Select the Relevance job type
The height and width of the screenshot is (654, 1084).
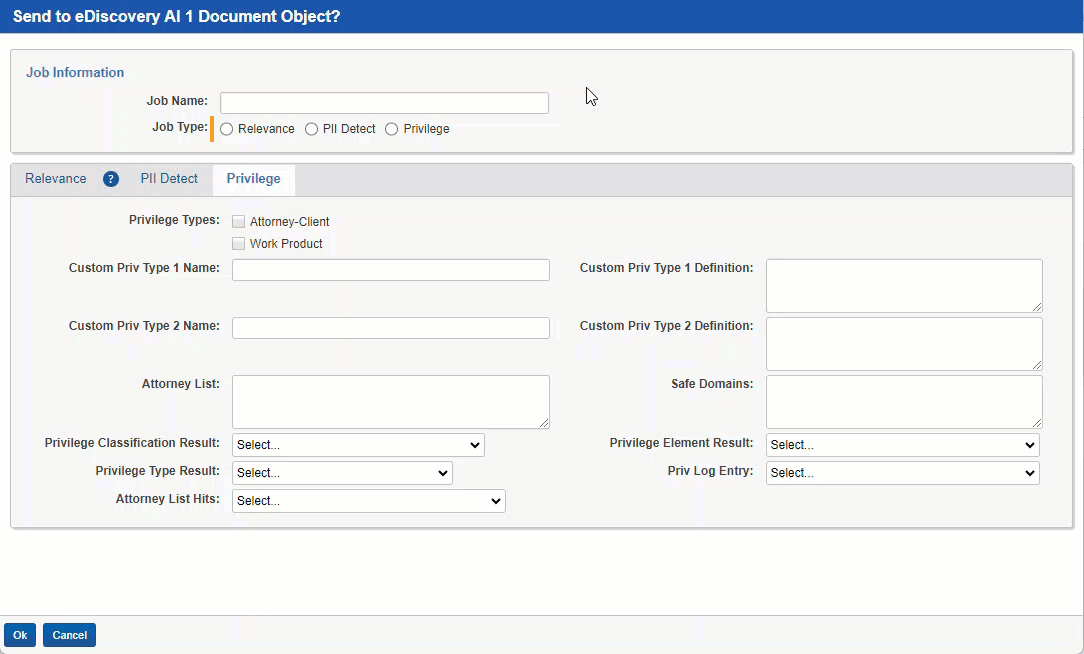(225, 128)
